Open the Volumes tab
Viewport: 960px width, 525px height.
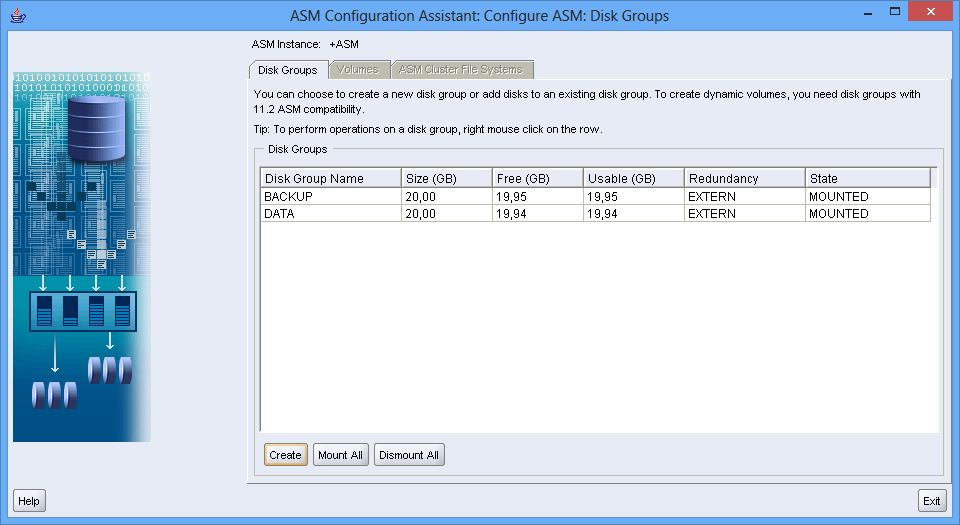point(358,70)
